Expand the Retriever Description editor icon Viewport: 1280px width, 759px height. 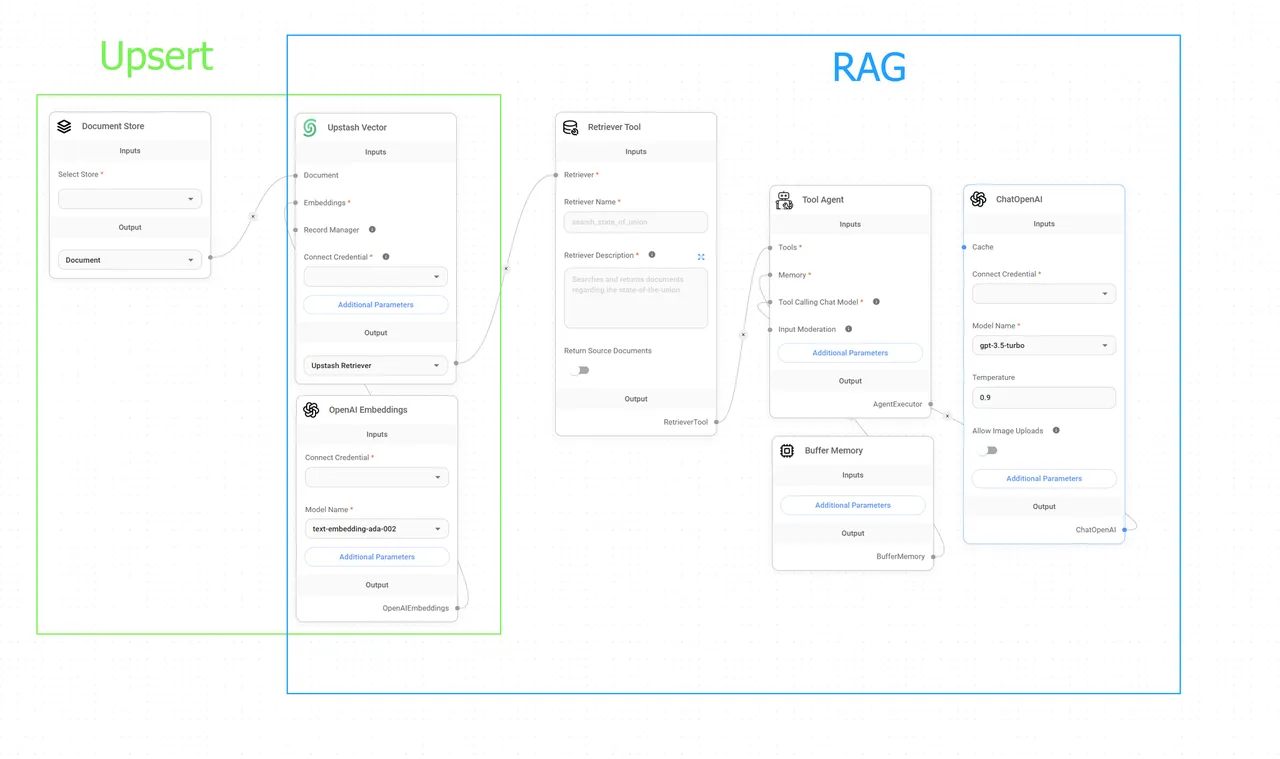tap(701, 257)
